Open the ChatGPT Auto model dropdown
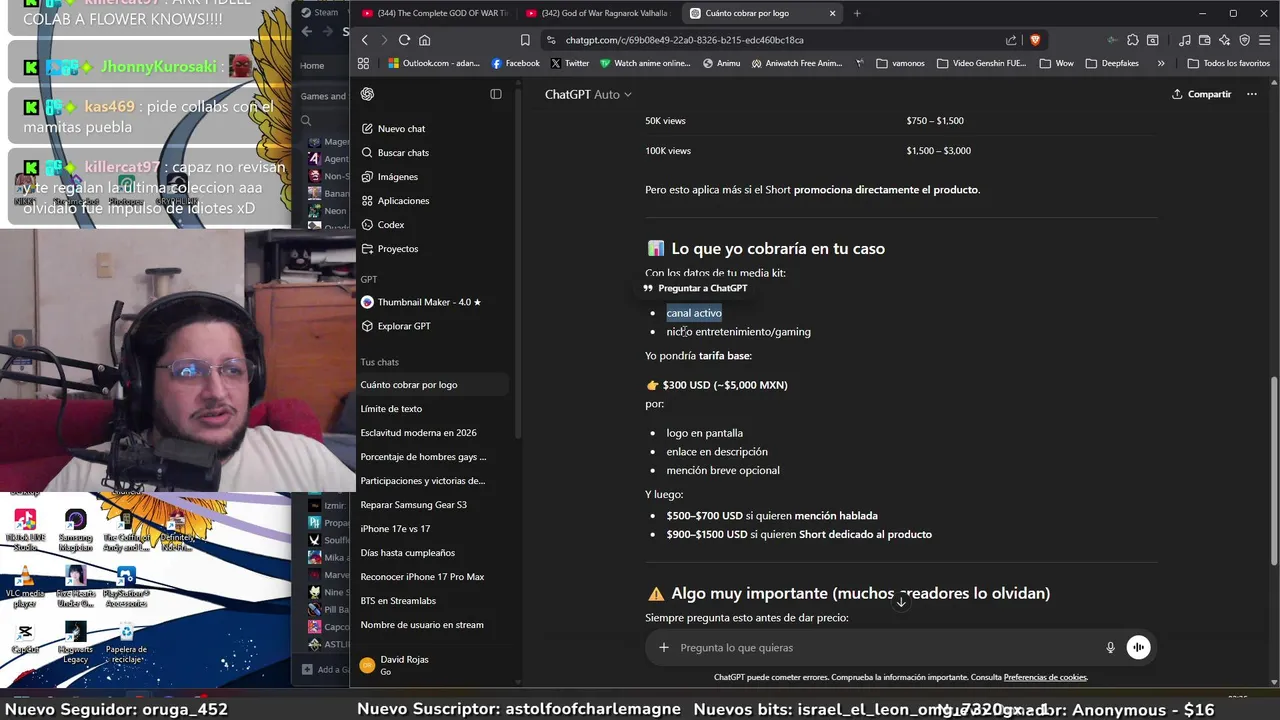Viewport: 1280px width, 720px height. (x=588, y=94)
